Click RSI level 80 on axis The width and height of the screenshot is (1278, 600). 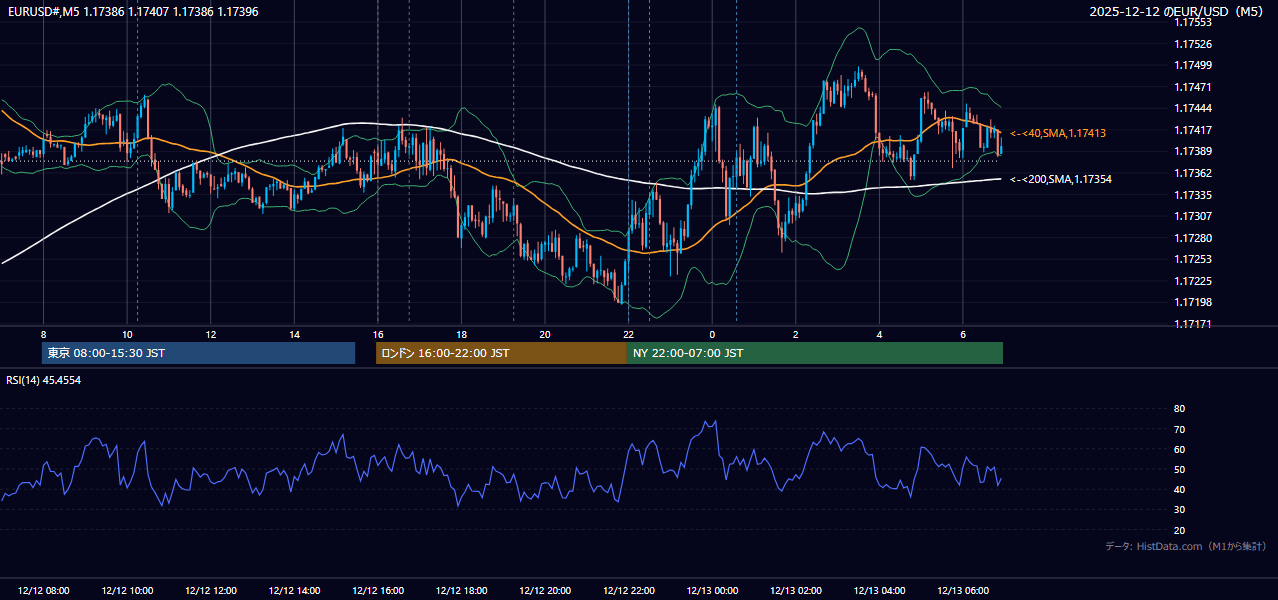pyautogui.click(x=1179, y=409)
